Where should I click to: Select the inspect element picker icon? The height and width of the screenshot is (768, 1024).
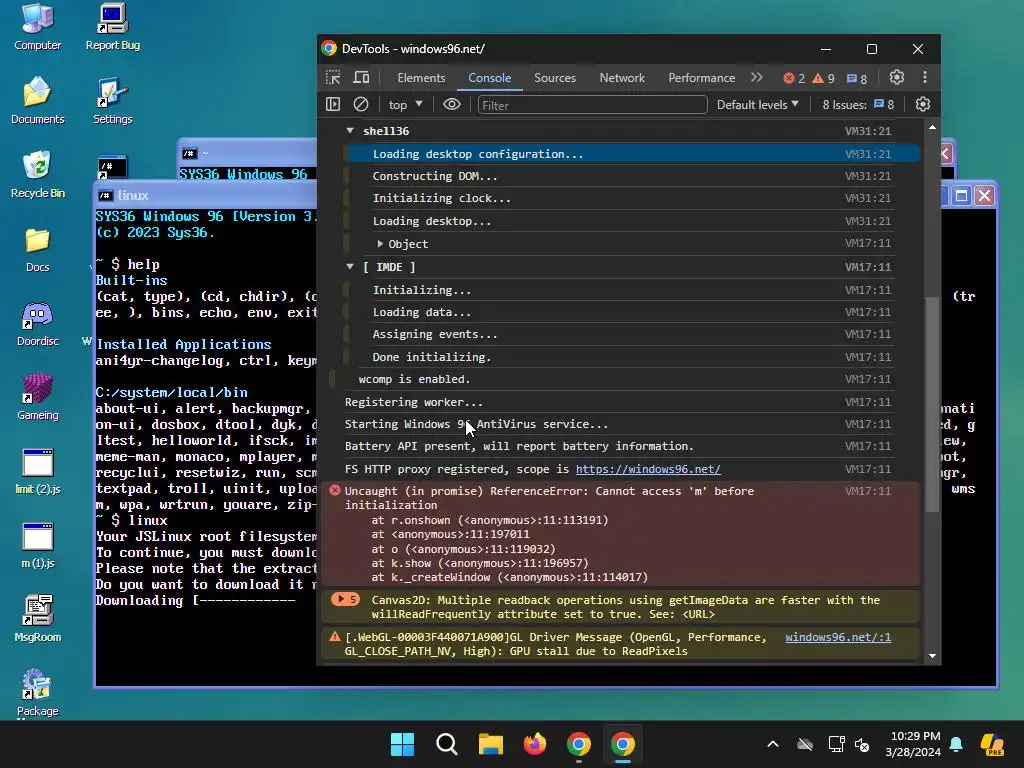[333, 78]
